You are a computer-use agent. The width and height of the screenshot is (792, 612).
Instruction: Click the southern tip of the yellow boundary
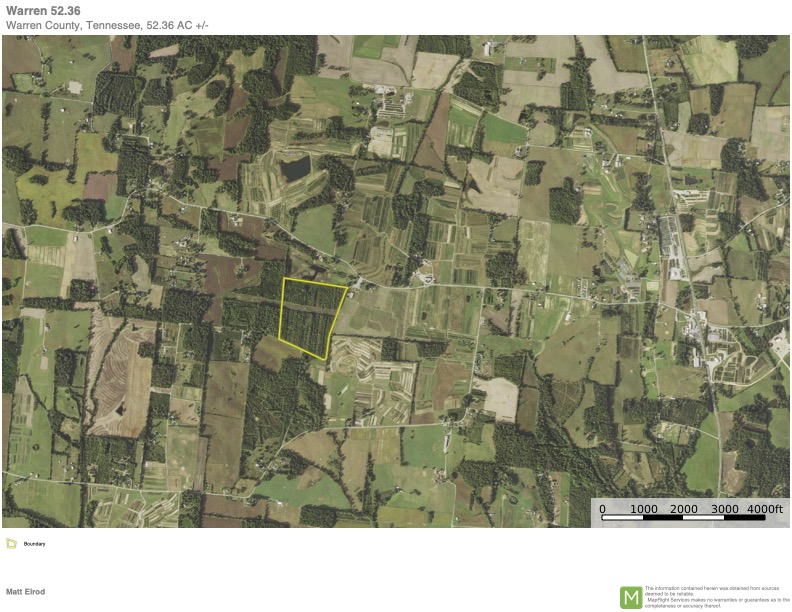coord(325,358)
